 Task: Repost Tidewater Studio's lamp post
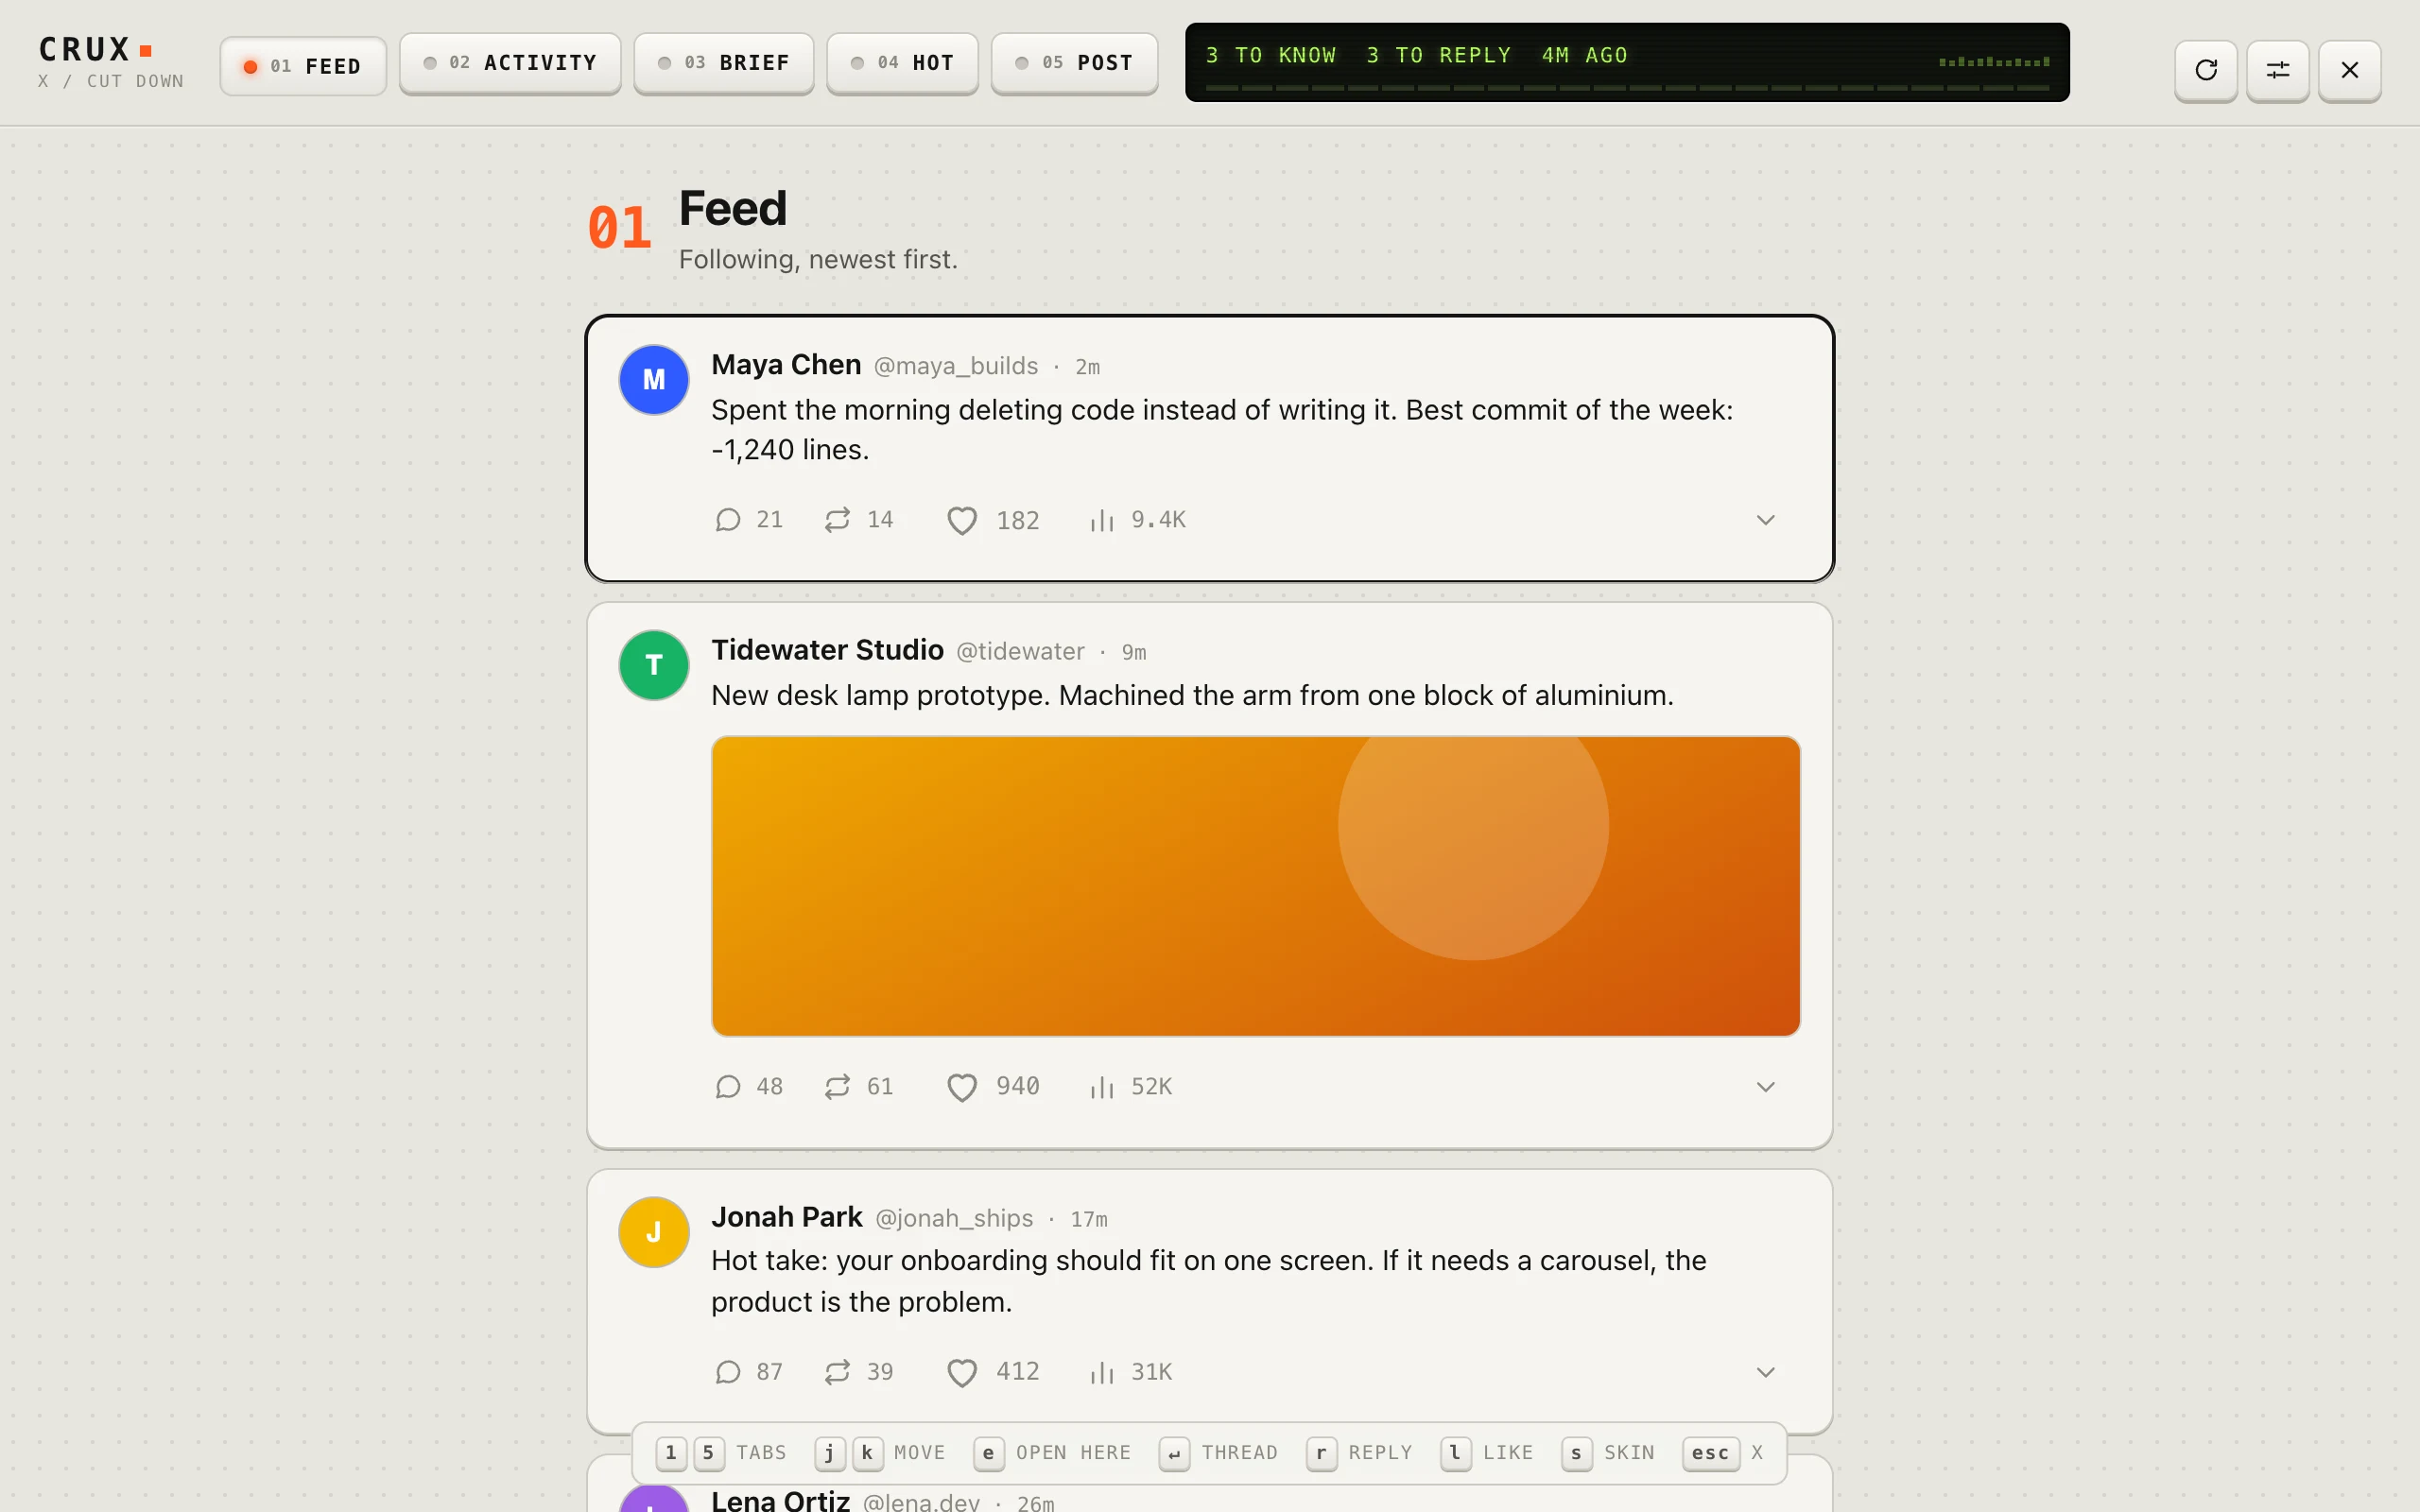[837, 1087]
